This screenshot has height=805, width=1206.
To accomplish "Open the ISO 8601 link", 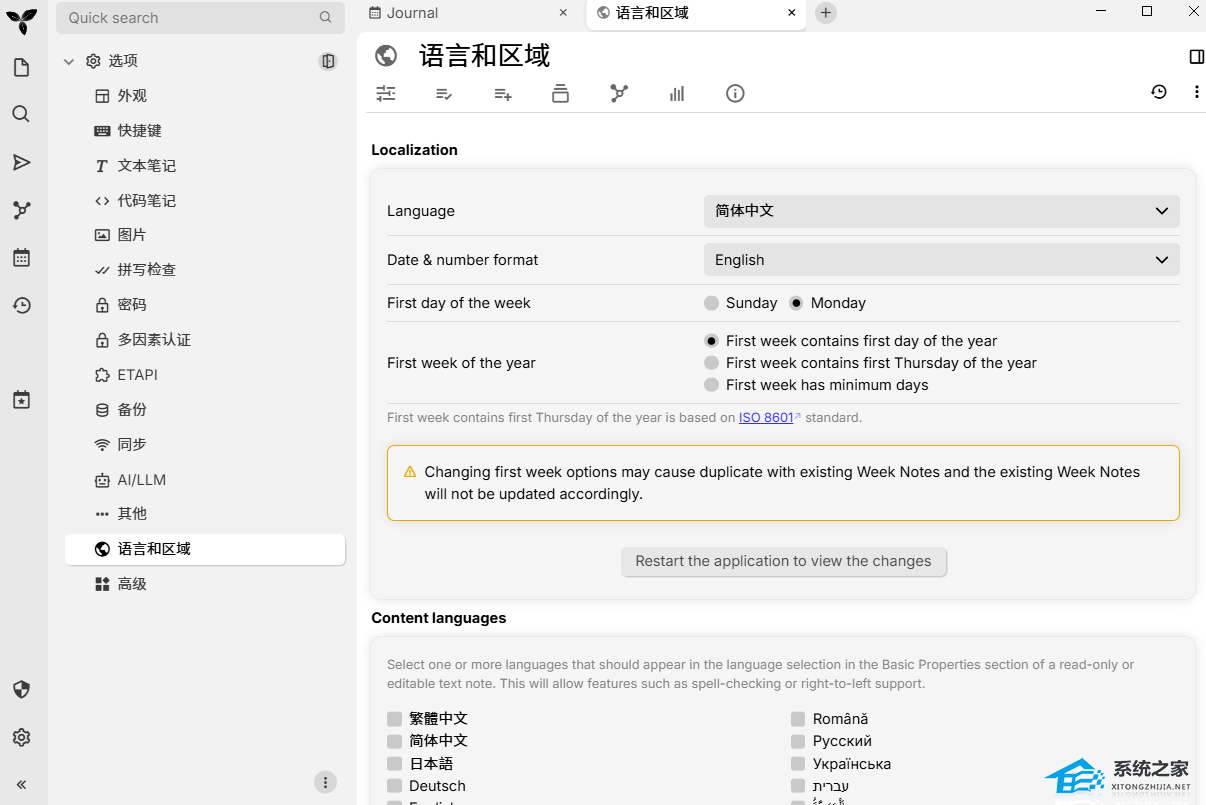I will tap(765, 418).
